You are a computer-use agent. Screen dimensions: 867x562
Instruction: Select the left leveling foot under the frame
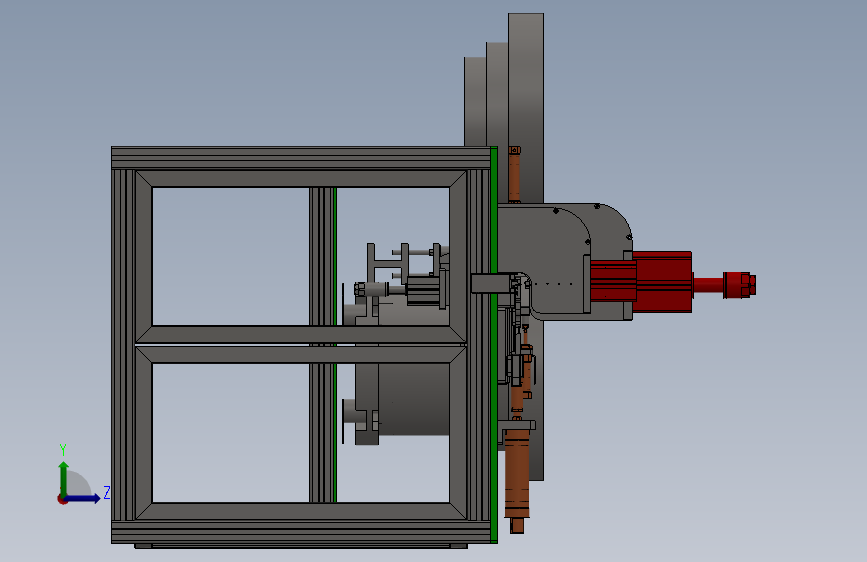tap(143, 546)
